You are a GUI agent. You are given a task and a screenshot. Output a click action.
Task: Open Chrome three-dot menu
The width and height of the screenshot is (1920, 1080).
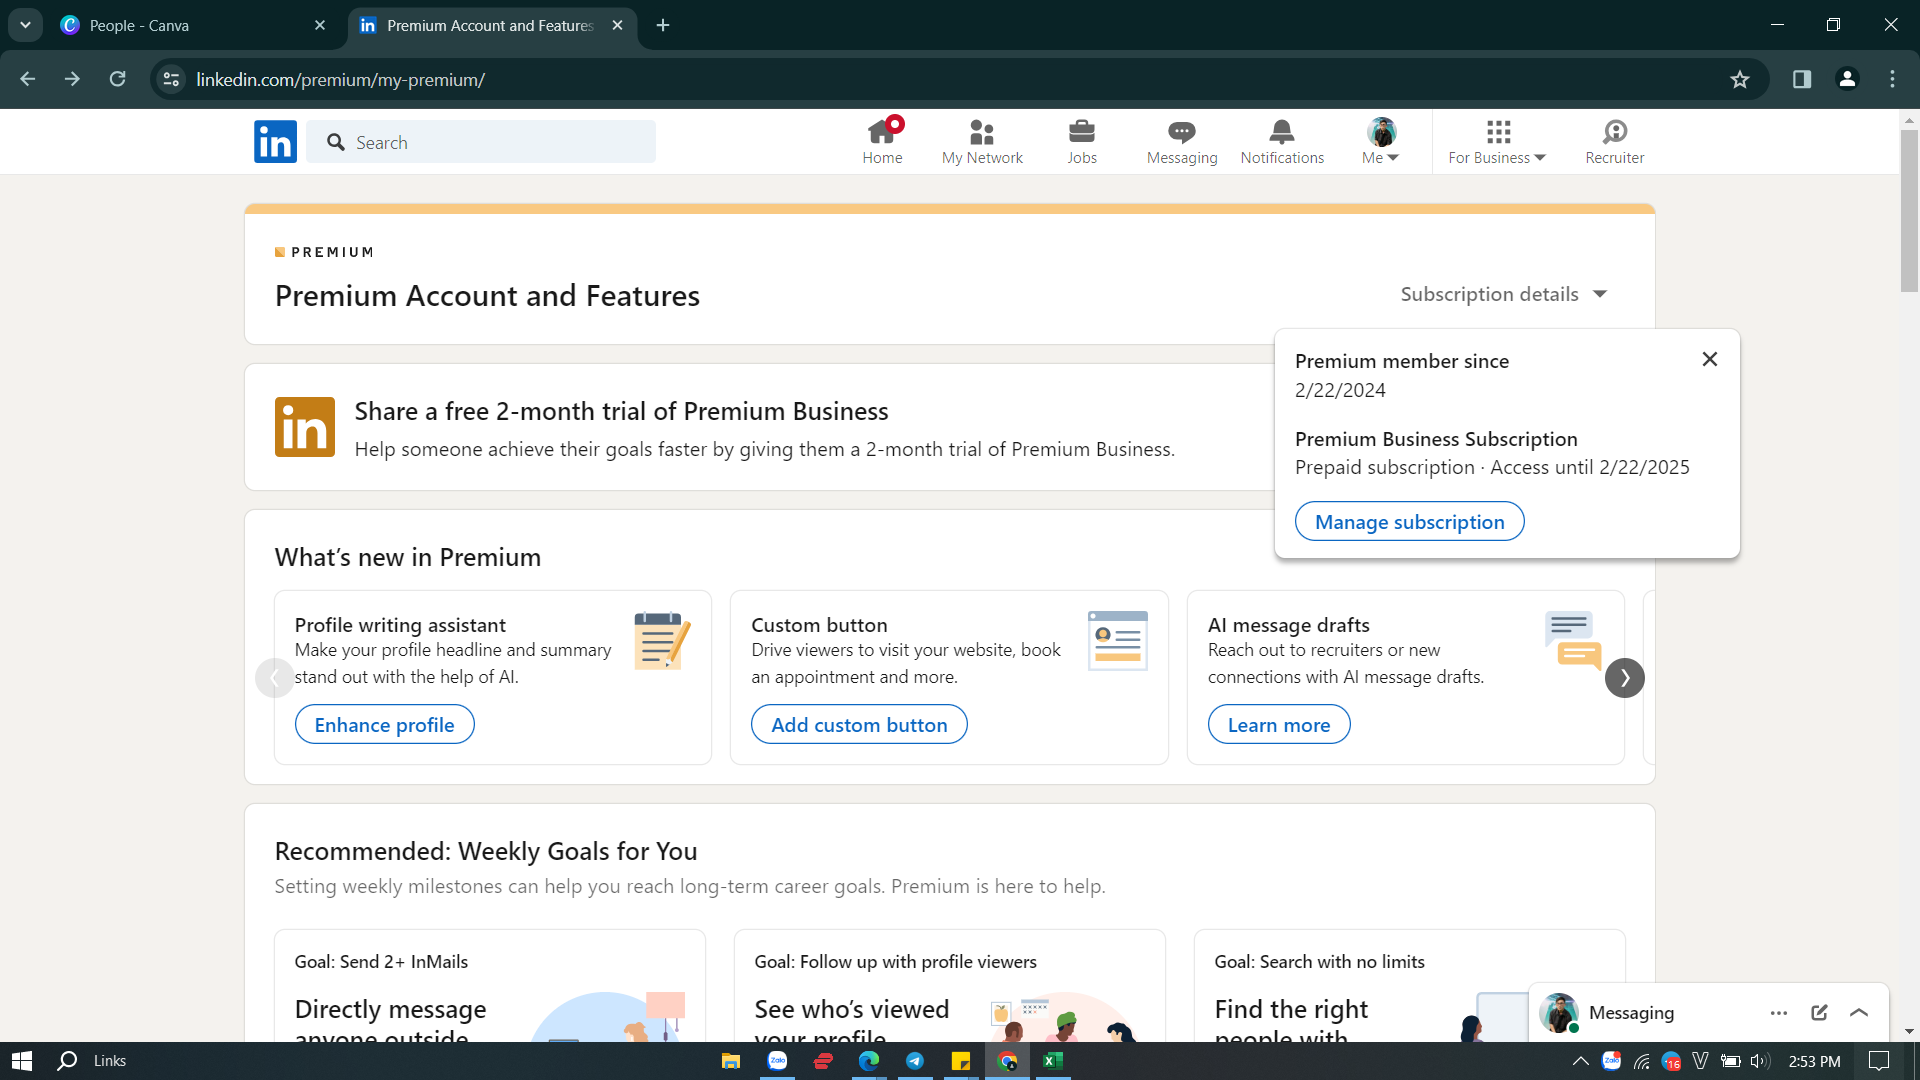tap(1892, 79)
